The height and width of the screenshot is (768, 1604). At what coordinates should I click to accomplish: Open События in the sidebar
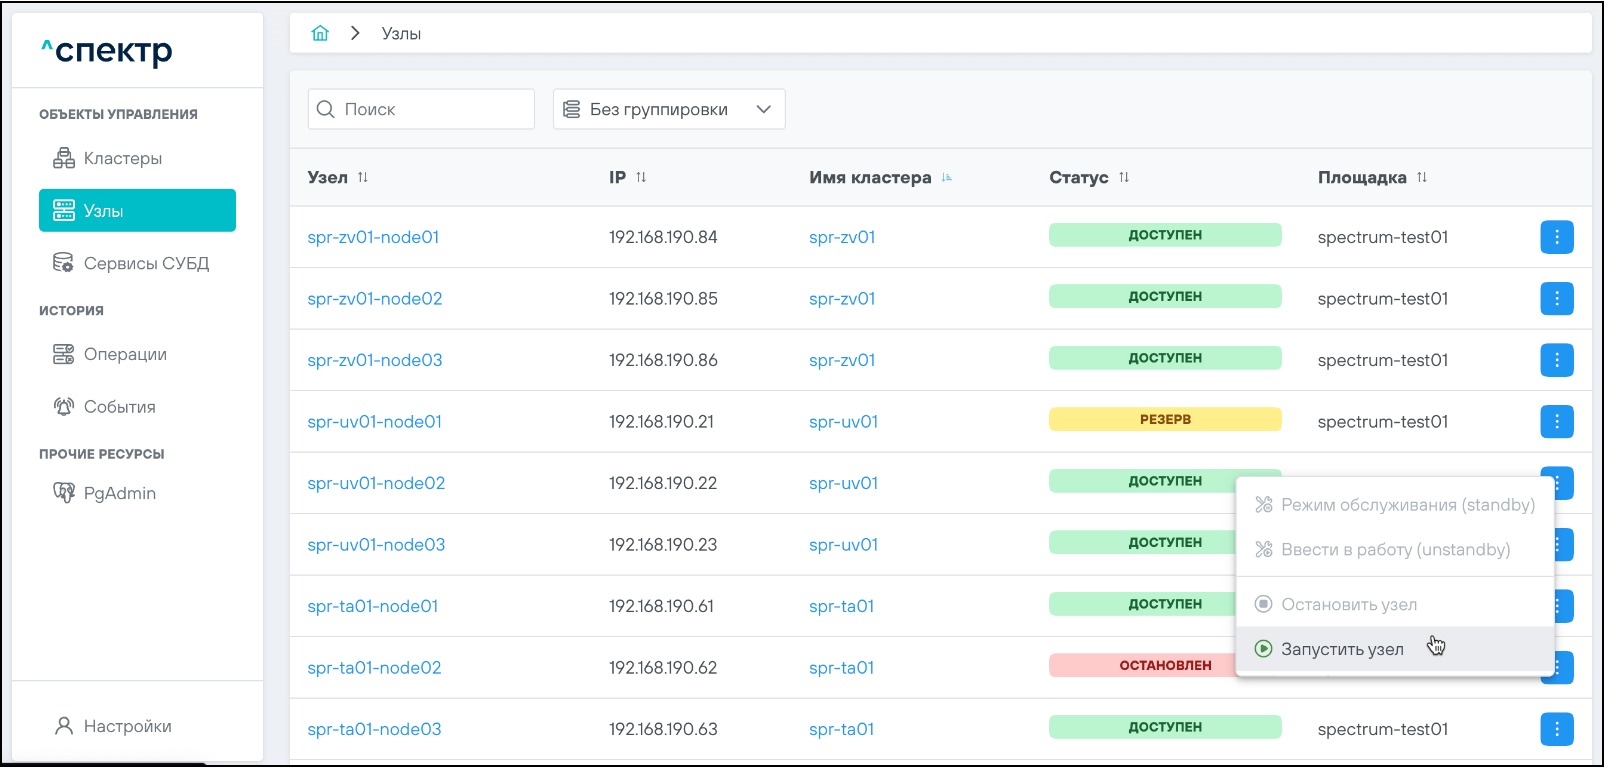[119, 407]
